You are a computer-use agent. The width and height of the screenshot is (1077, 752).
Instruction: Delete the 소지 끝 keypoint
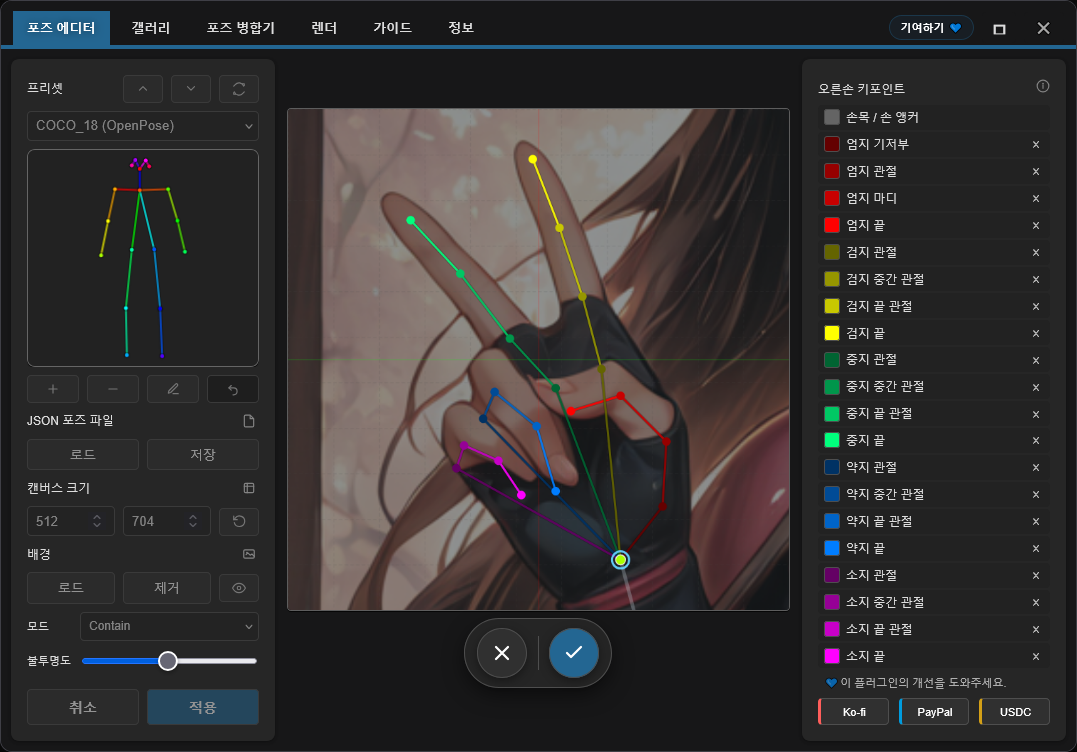click(x=1036, y=657)
